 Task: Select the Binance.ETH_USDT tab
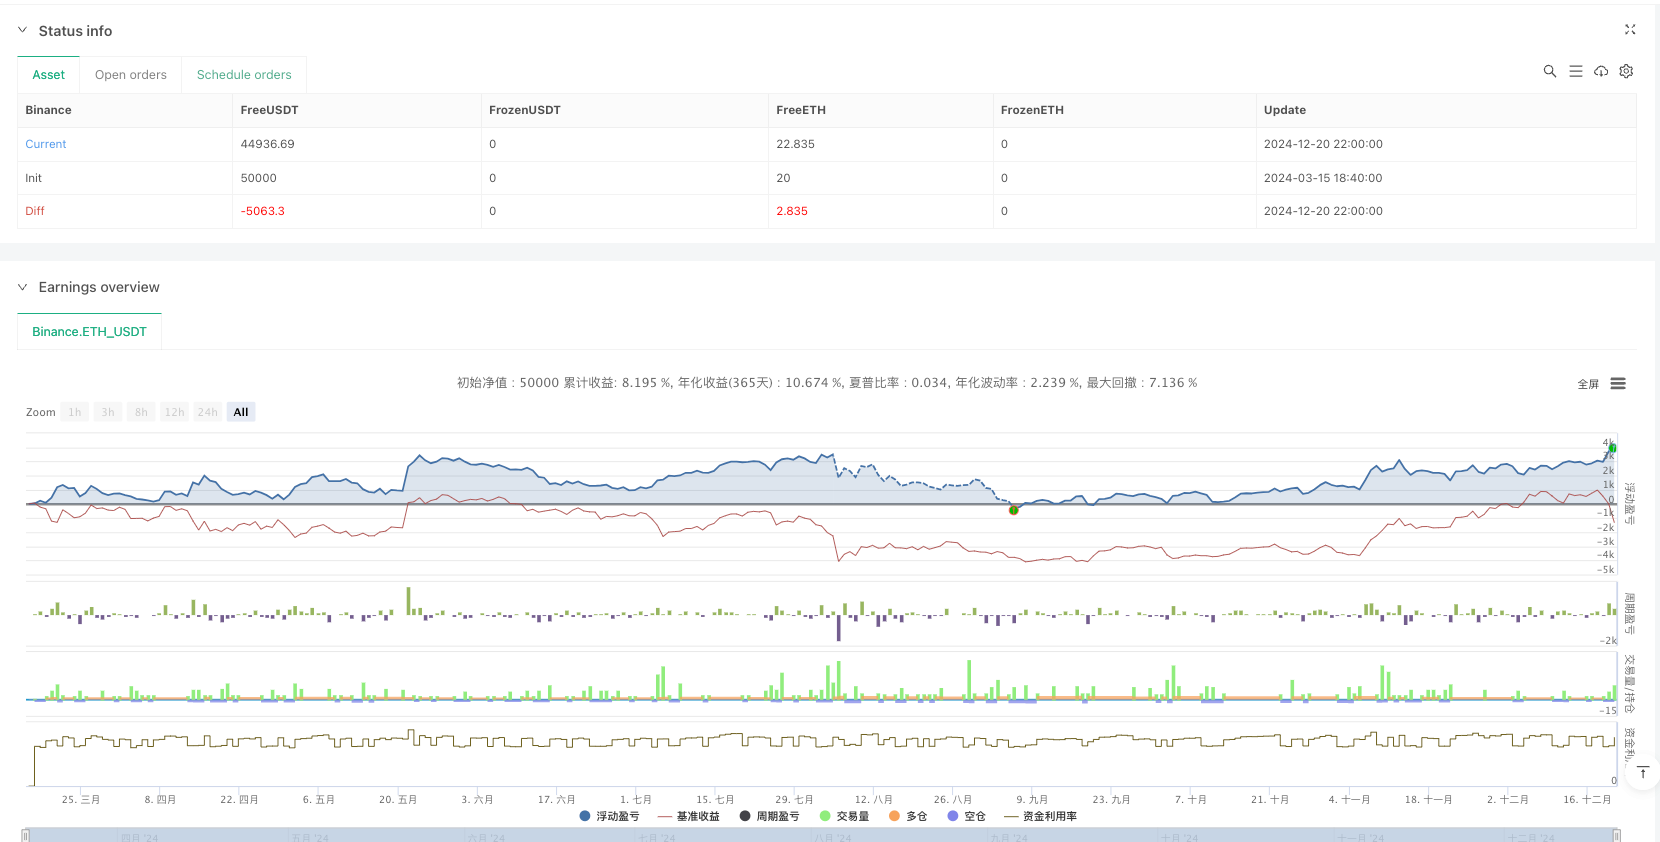point(89,332)
